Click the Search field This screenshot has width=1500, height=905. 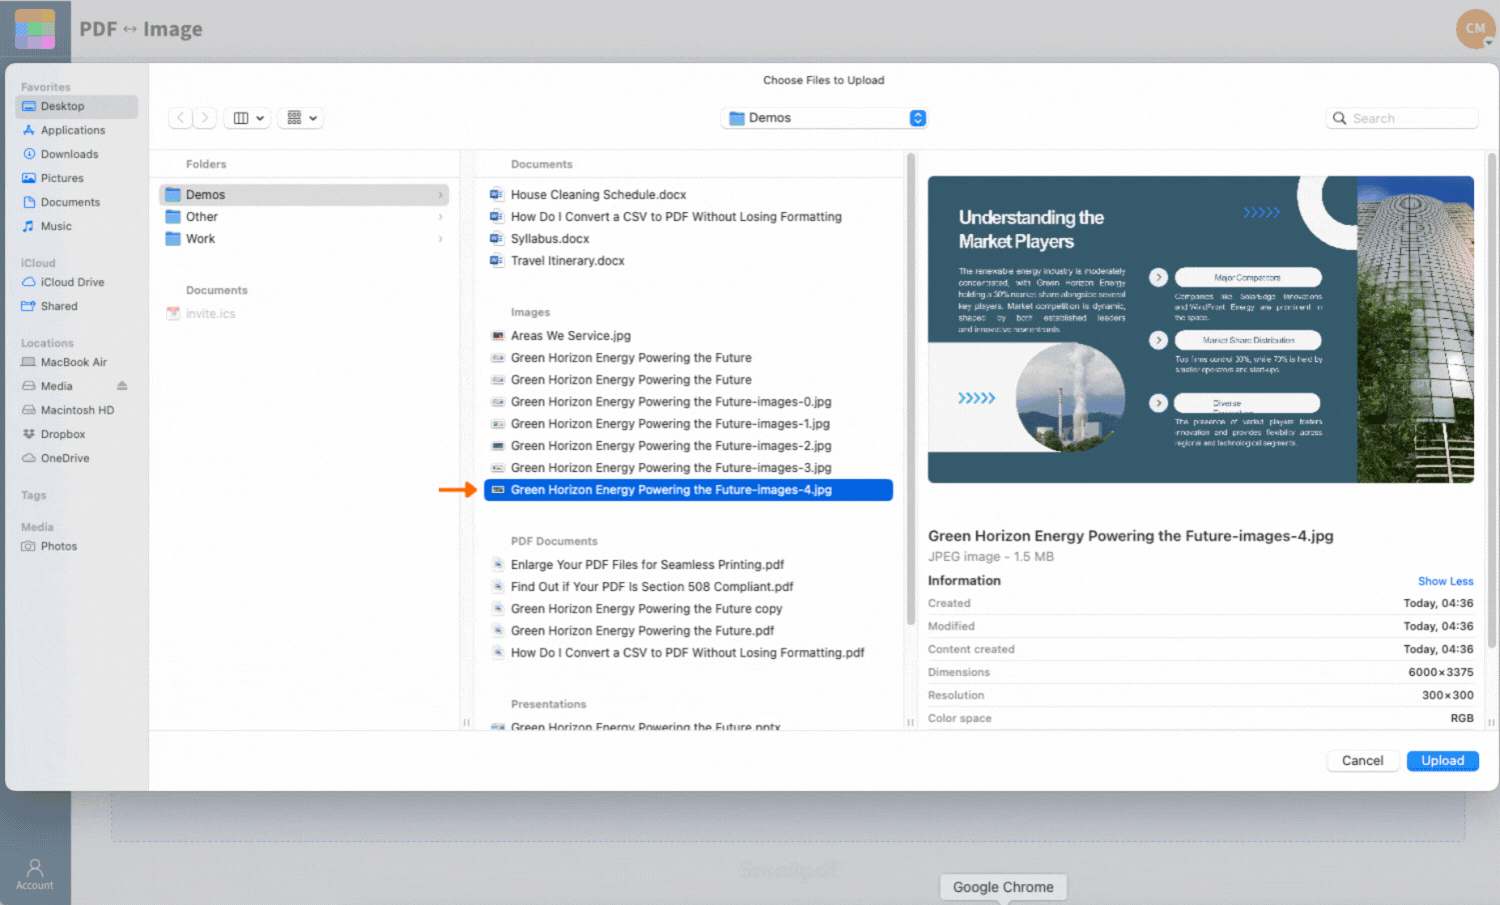[x=1402, y=118]
